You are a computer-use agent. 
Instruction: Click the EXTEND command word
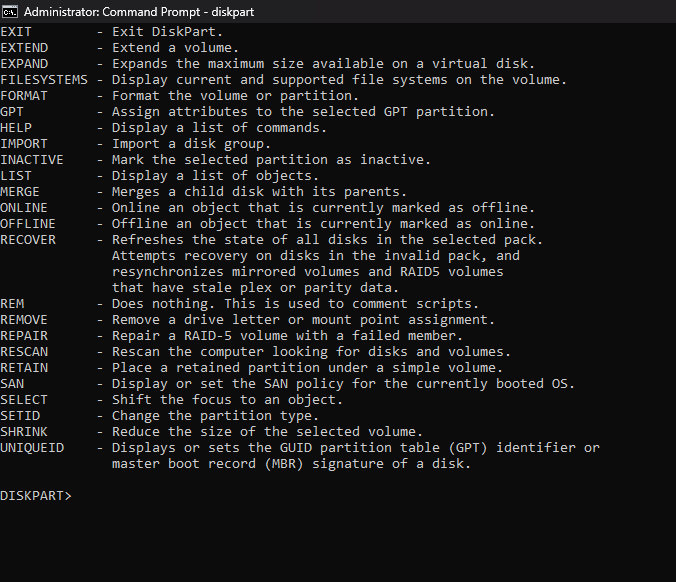point(24,48)
